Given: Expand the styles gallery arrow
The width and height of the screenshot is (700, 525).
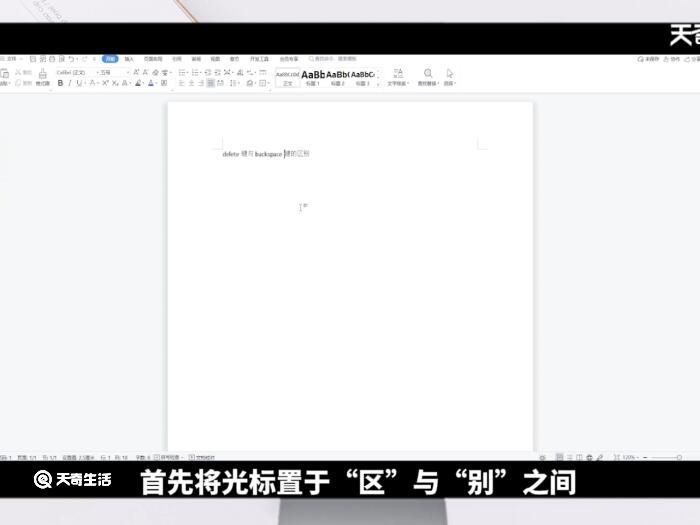Looking at the screenshot, I should click(379, 83).
